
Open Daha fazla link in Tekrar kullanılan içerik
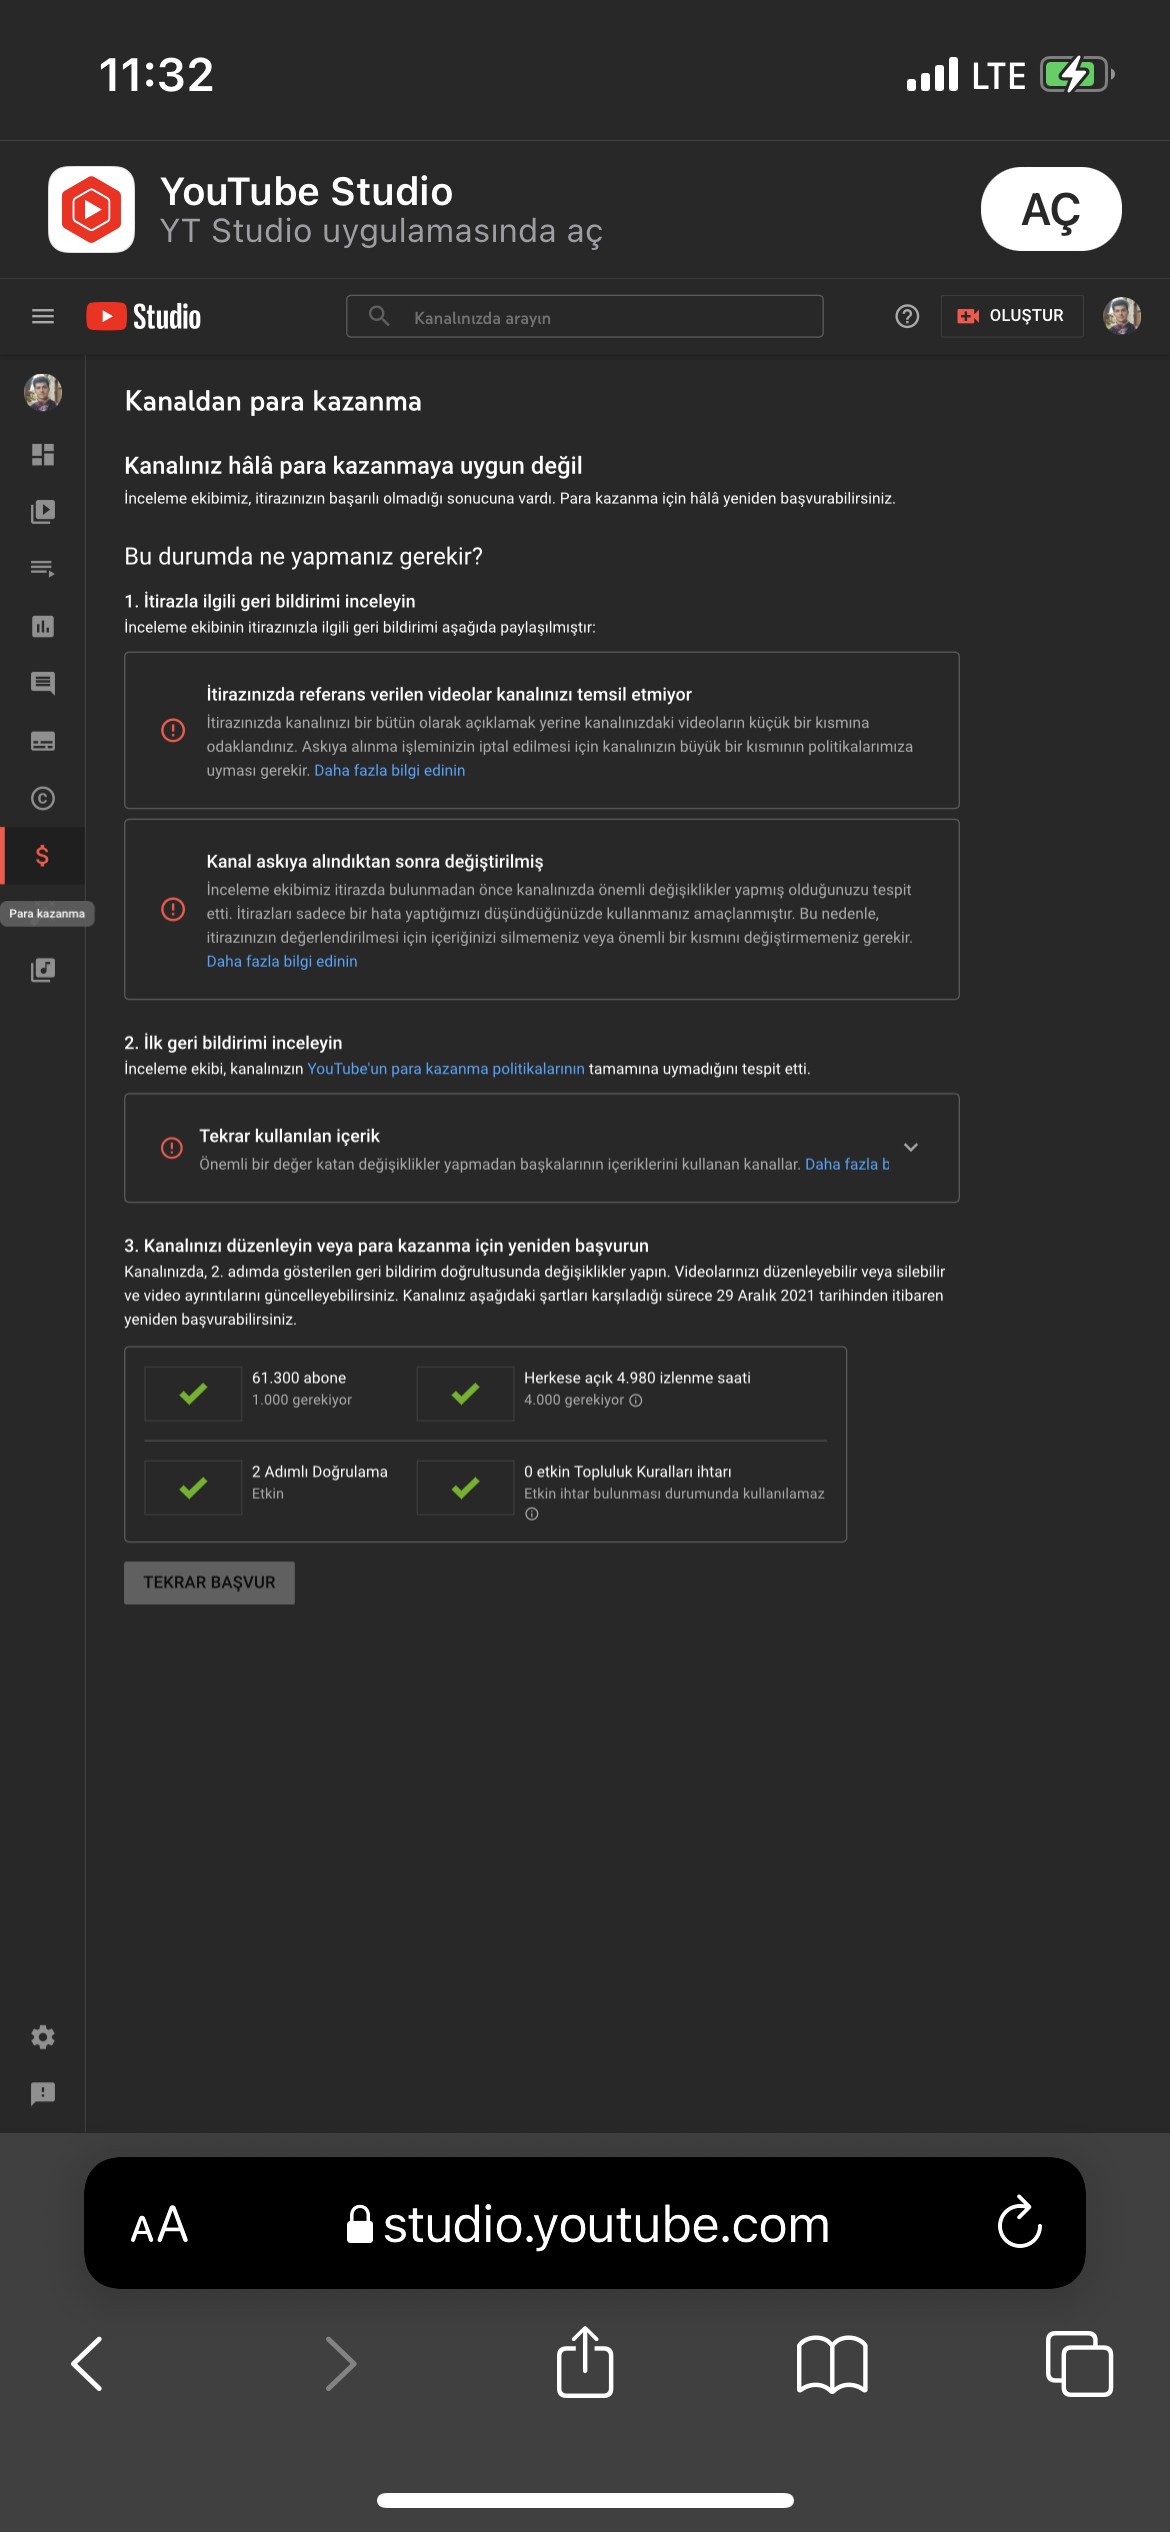point(846,1164)
